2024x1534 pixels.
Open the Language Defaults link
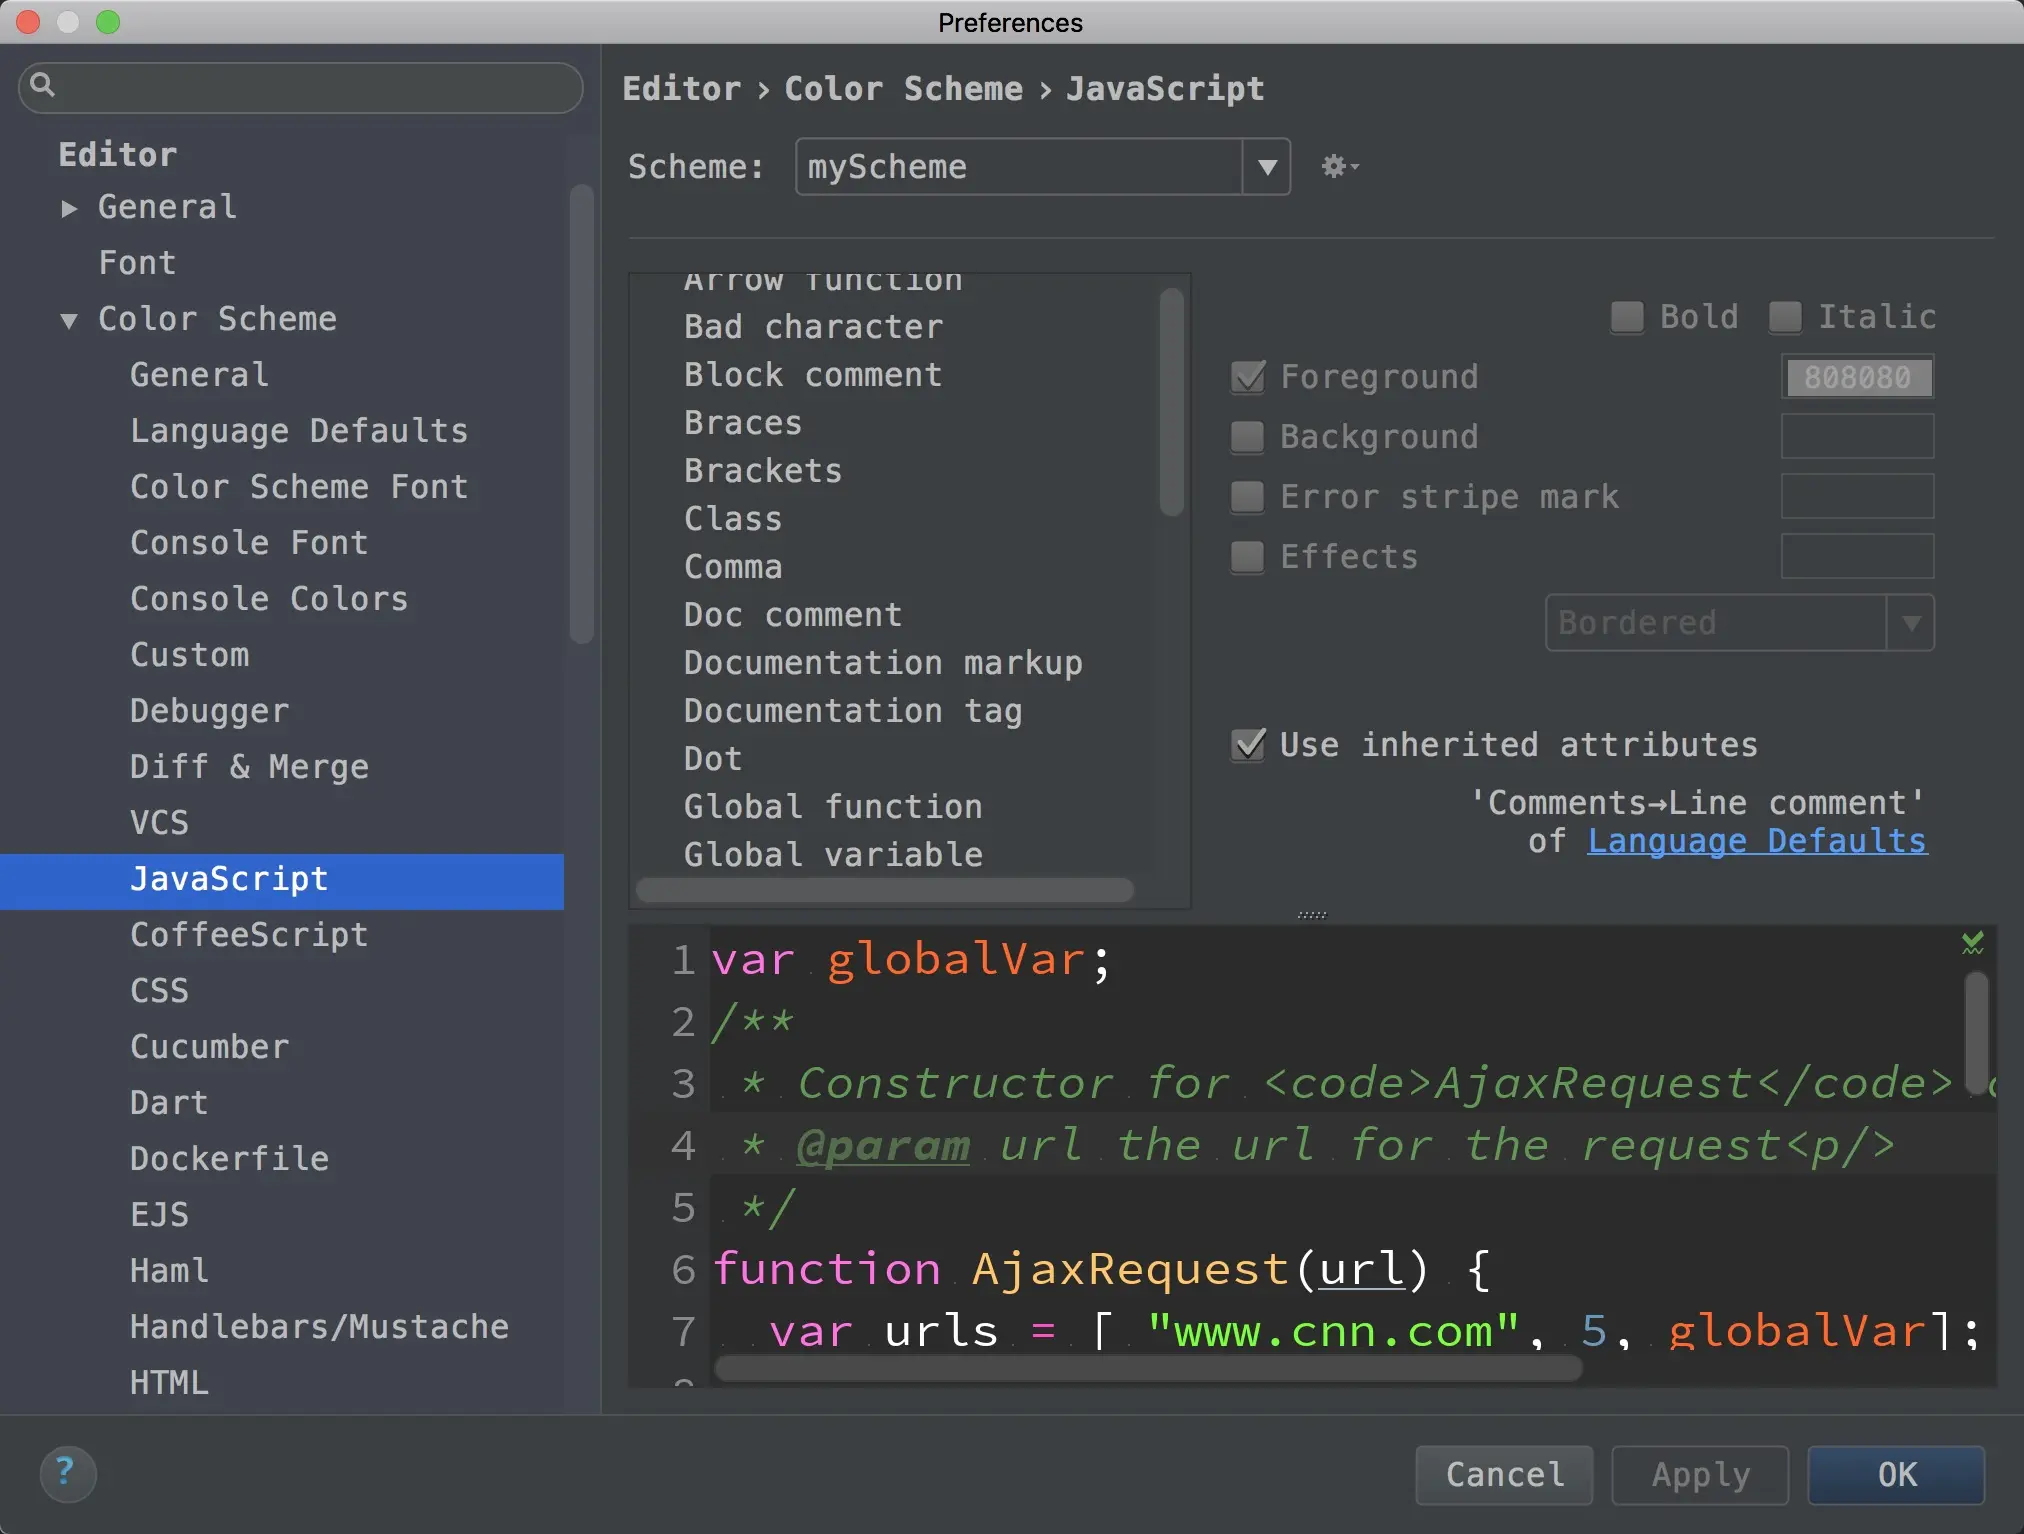tap(1757, 841)
